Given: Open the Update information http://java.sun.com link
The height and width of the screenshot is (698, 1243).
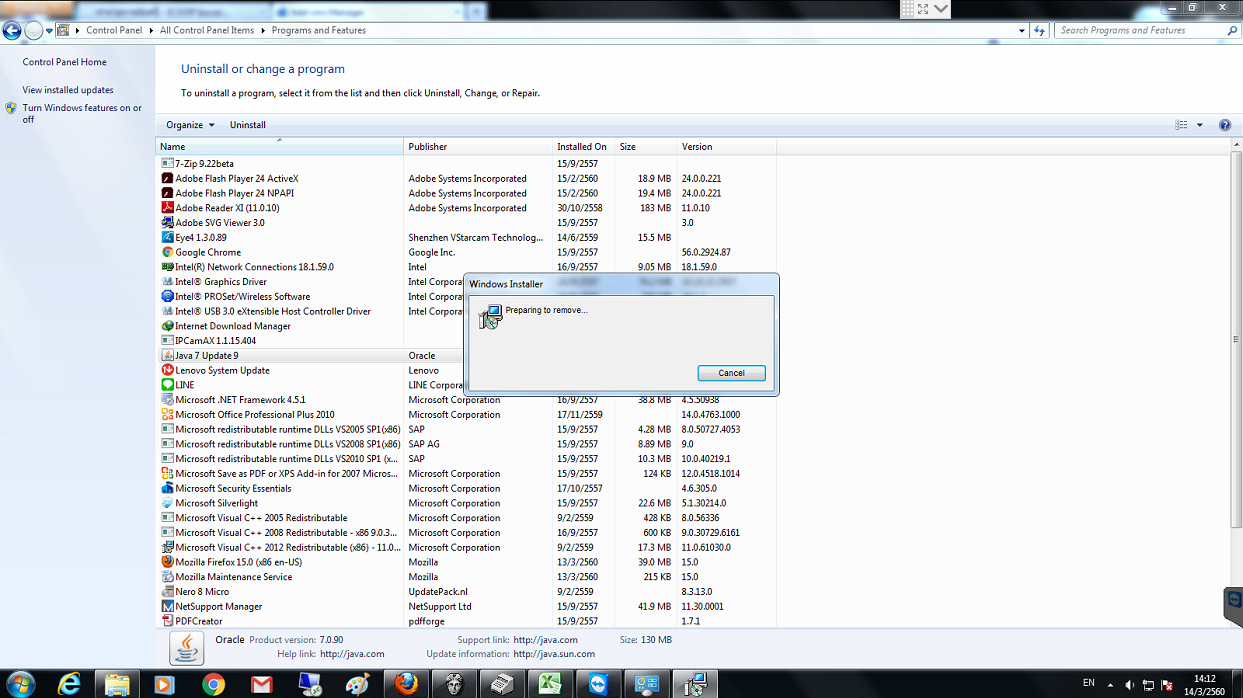Looking at the screenshot, I should (x=554, y=654).
